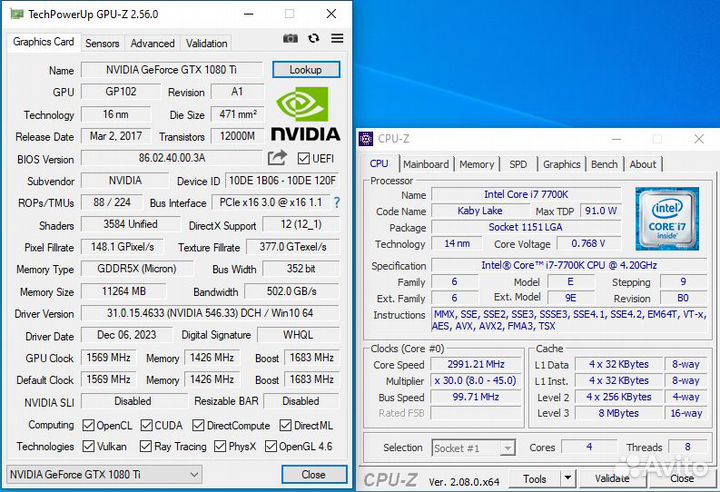Image resolution: width=720 pixels, height=492 pixels.
Task: Click the Driver Version field in GPU-Z
Action: coord(210,313)
